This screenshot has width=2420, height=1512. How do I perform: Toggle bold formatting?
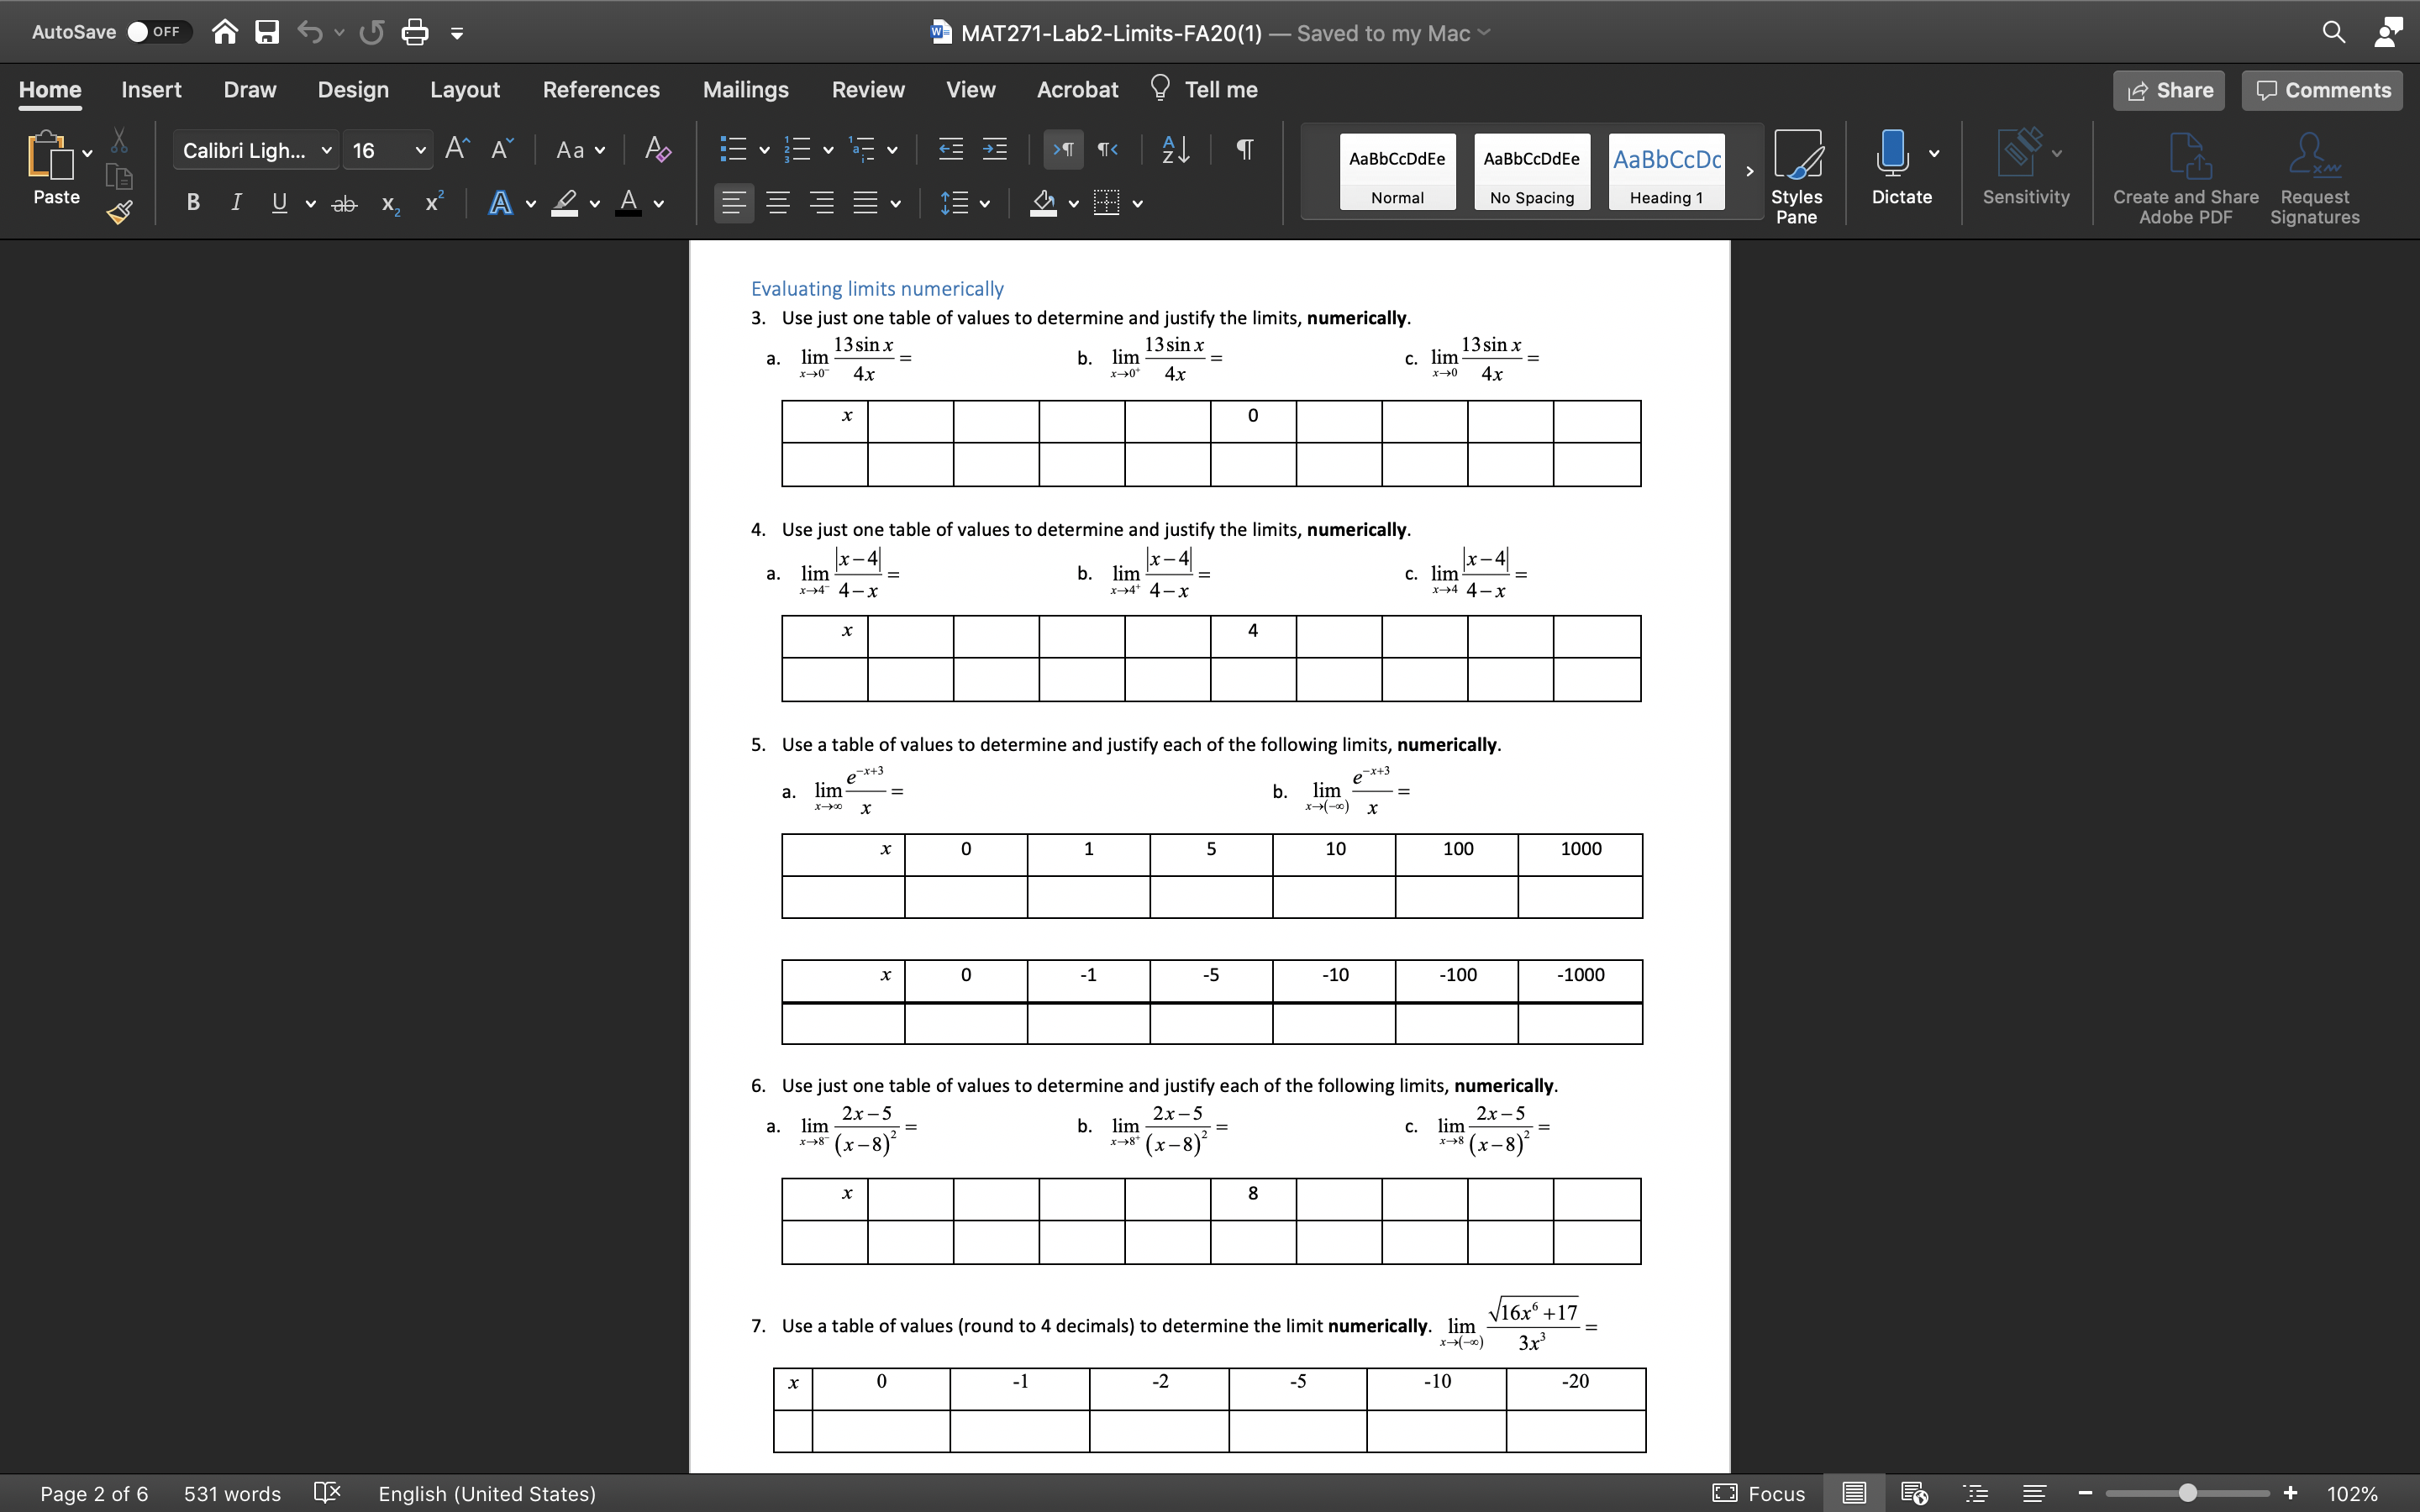tap(193, 203)
